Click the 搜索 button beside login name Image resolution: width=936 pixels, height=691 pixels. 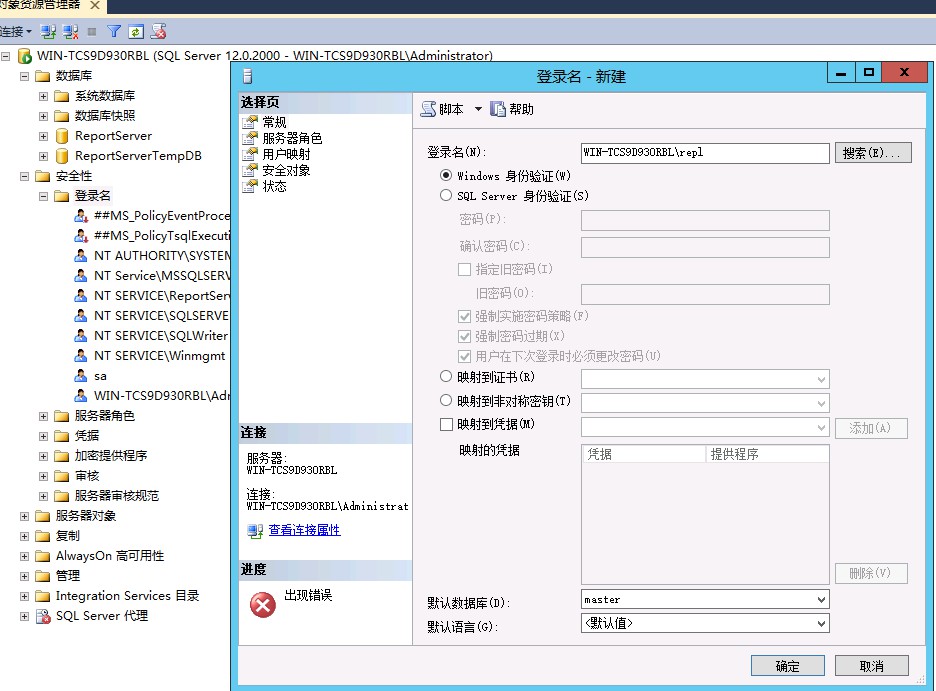click(873, 153)
